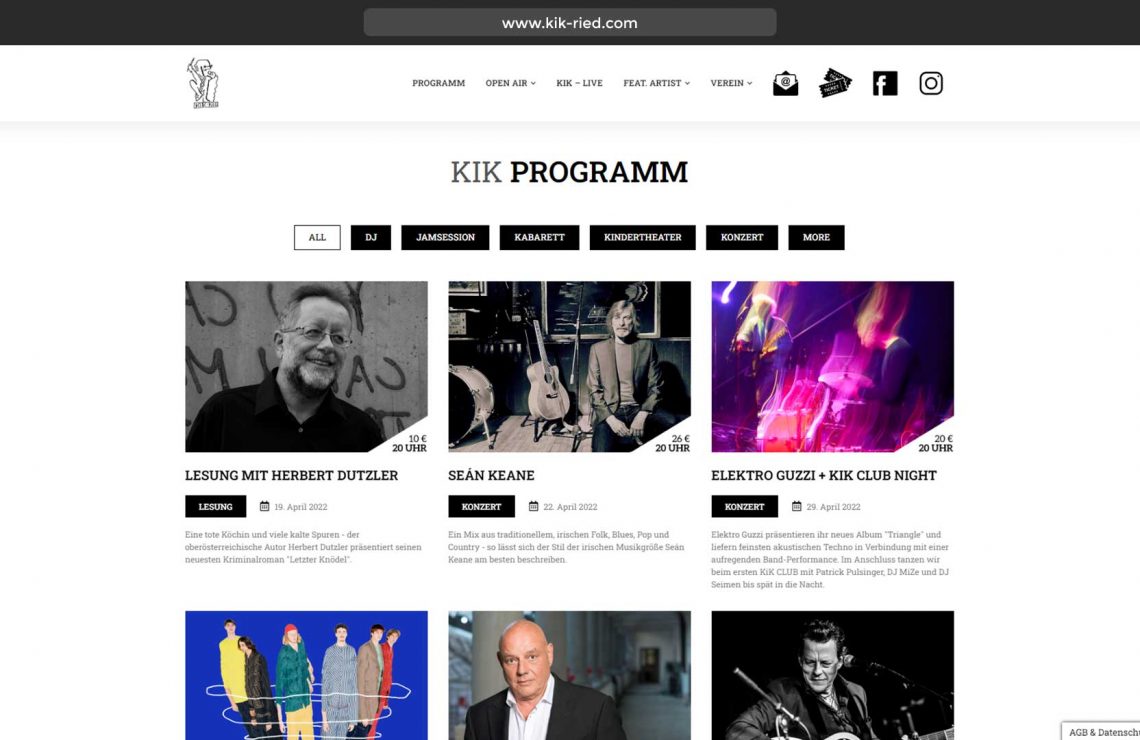Open the Herbert Dutzler event photo
The image size is (1140, 740).
[x=306, y=366]
